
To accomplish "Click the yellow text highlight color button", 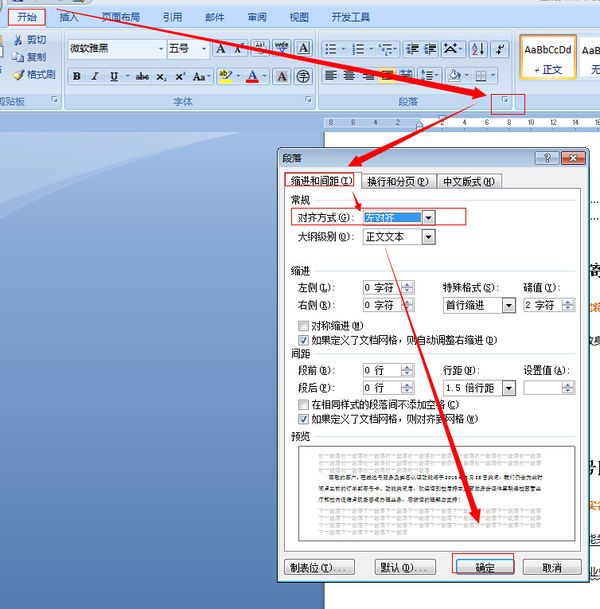I will pos(225,76).
